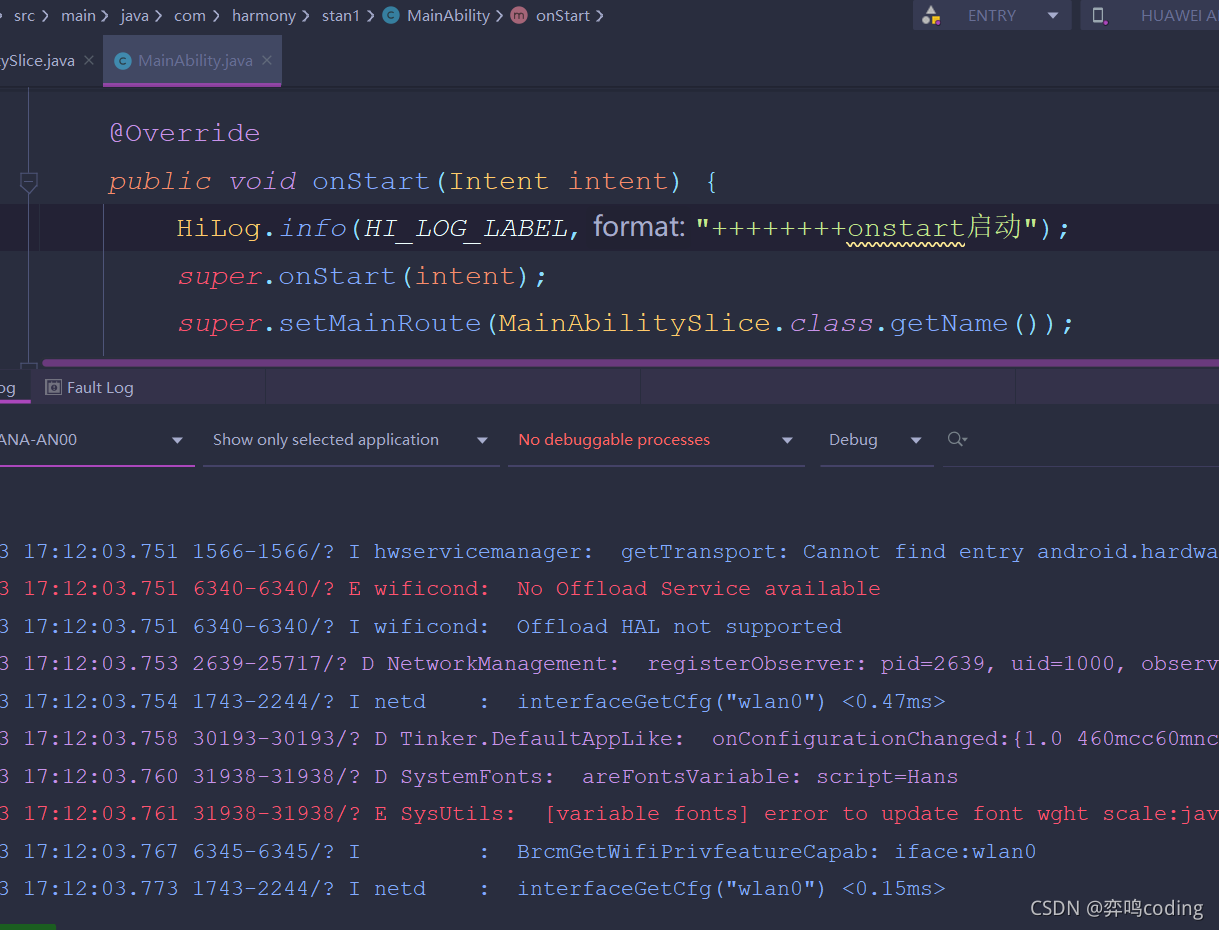Image resolution: width=1219 pixels, height=930 pixels.
Task: Click 'MainAbilitySlice' in setMainRoute line
Action: click(x=635, y=324)
